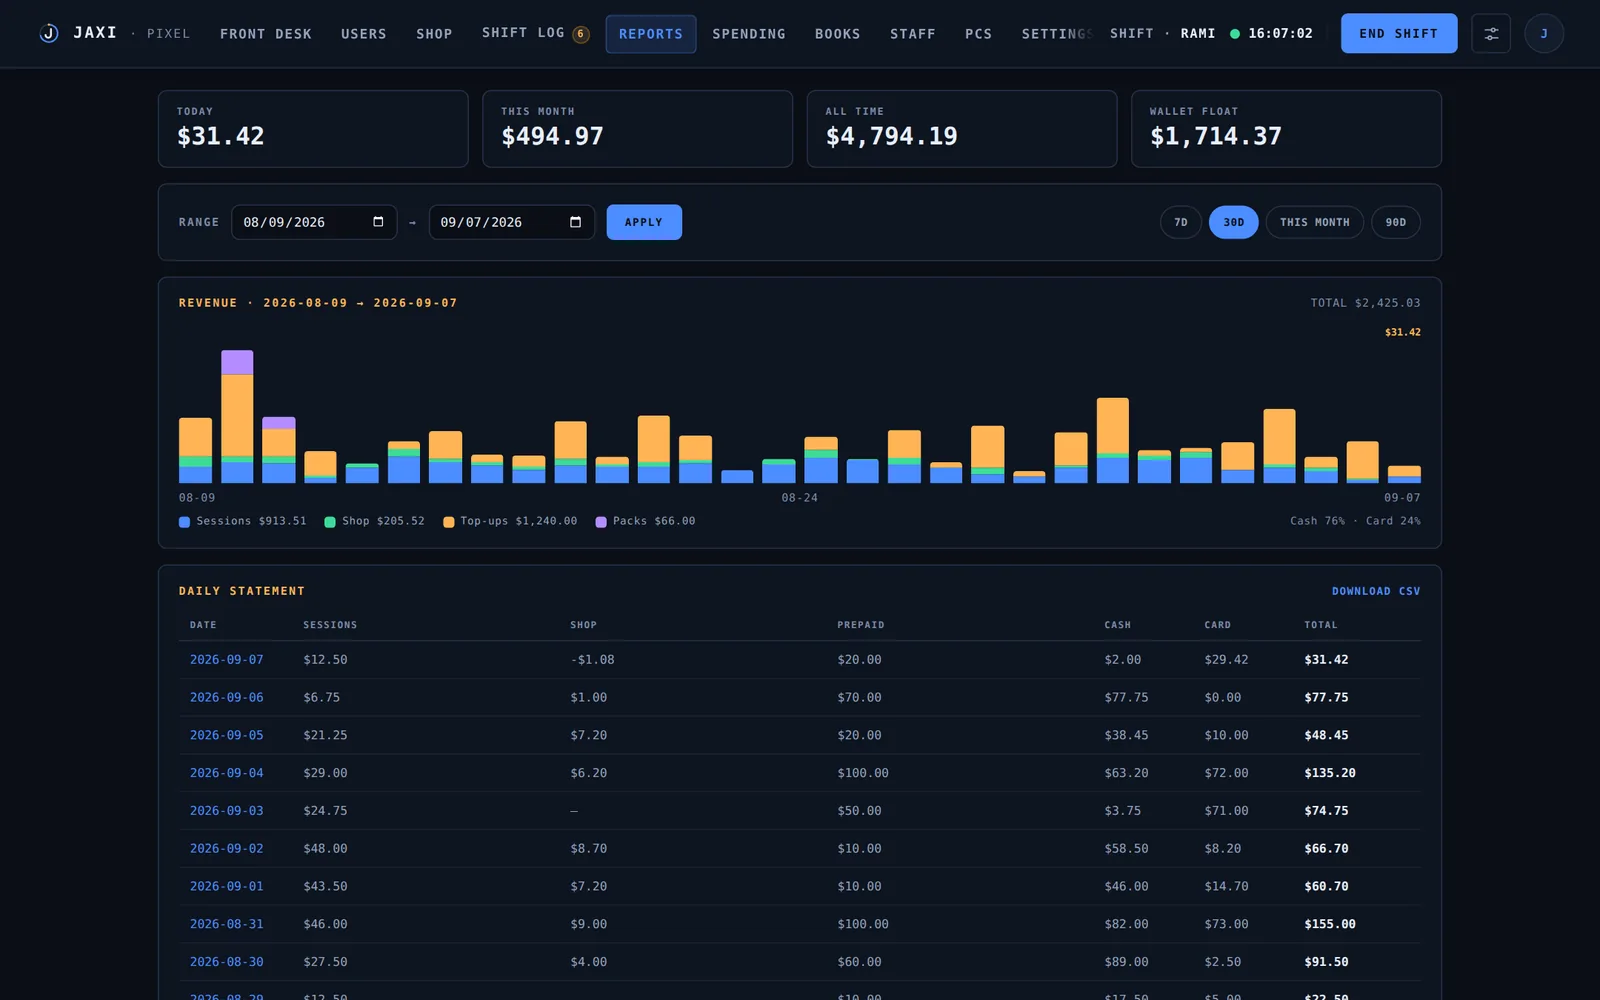
Task: Click the All Time value $4,794.19
Action: 892,136
